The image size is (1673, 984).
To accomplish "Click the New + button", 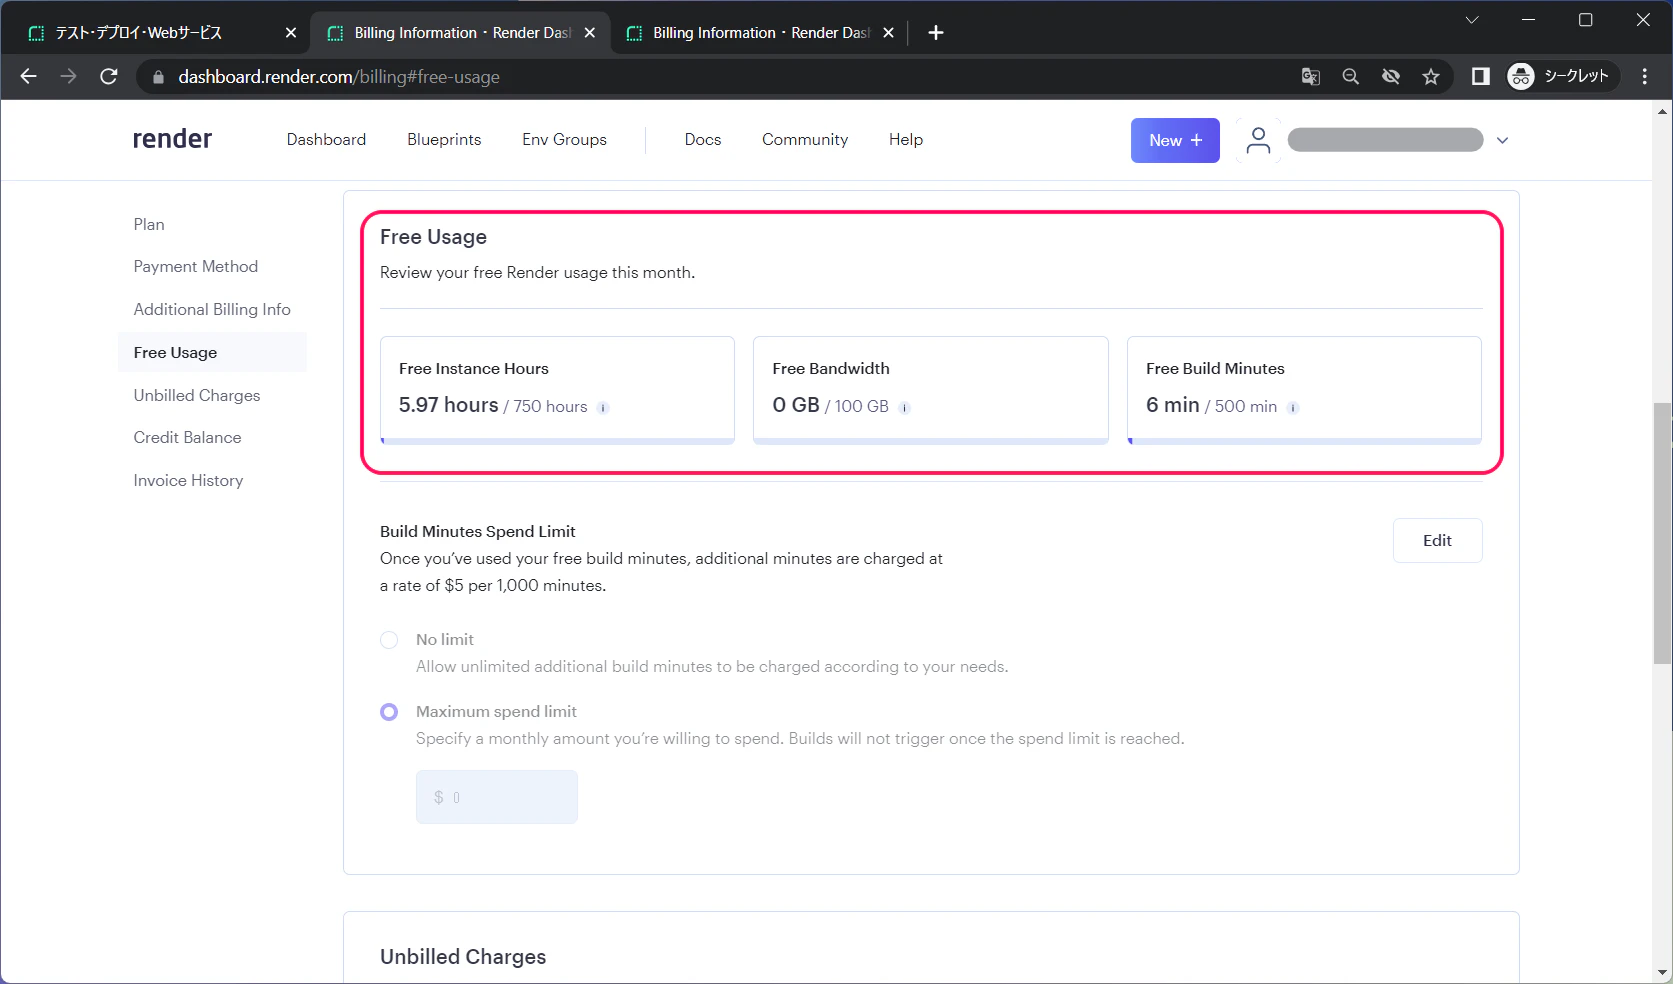I will coord(1175,141).
